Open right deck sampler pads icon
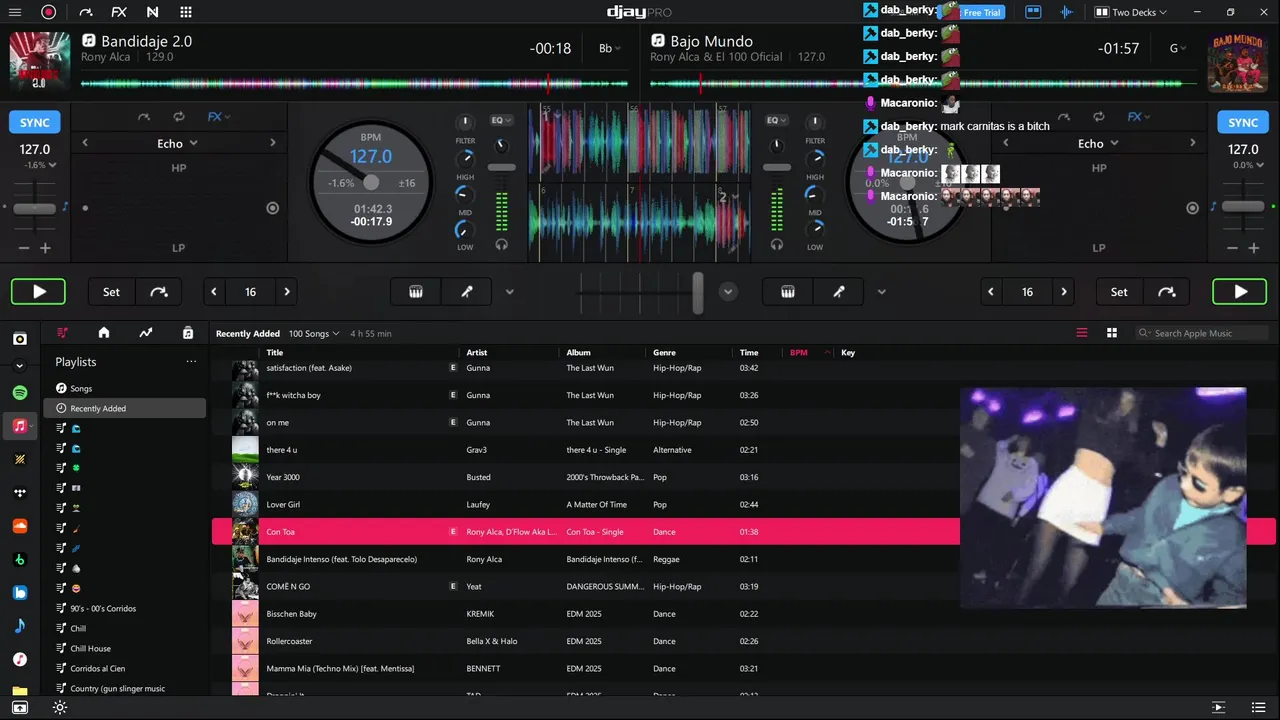 788,292
